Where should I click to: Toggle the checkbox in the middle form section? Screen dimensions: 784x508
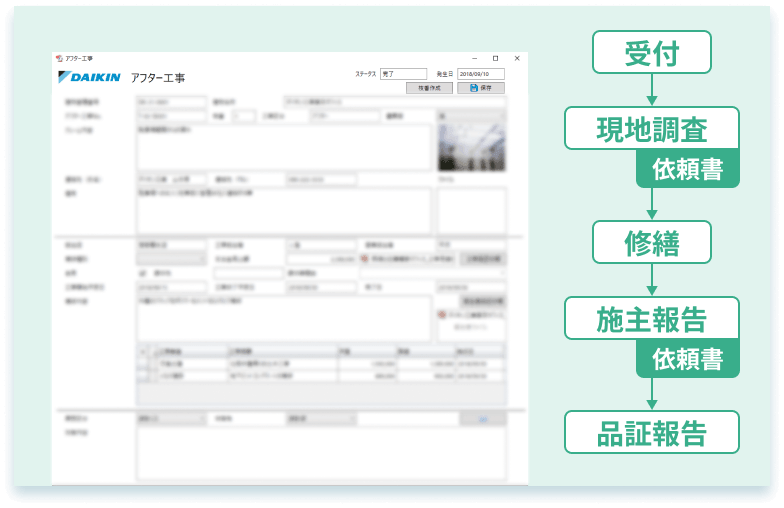142,272
